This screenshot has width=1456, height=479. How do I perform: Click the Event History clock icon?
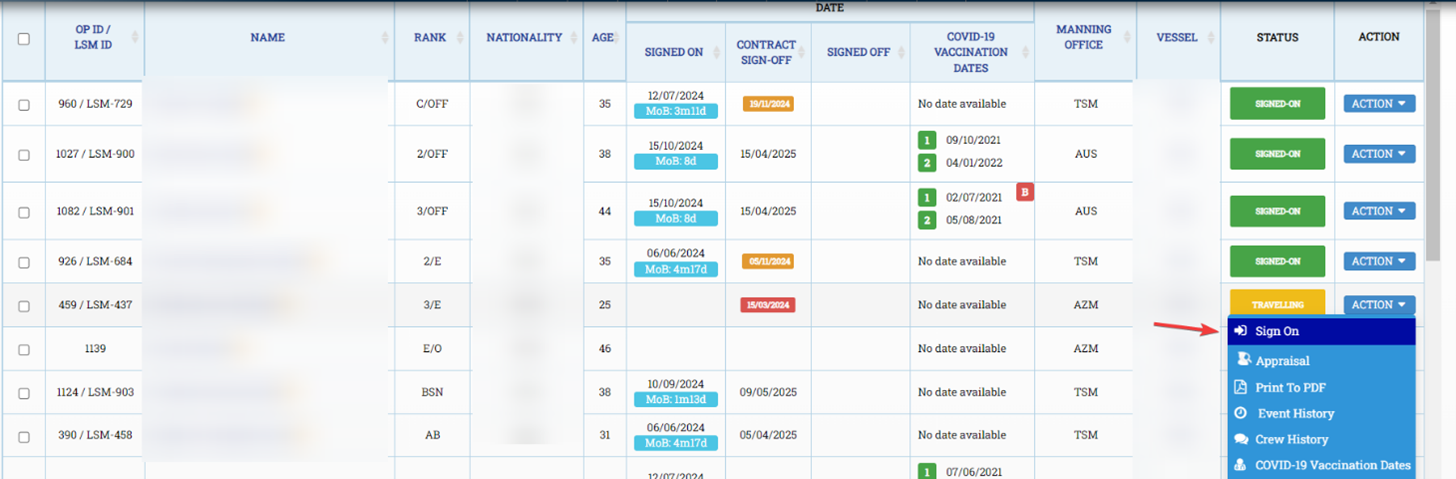click(x=1240, y=413)
